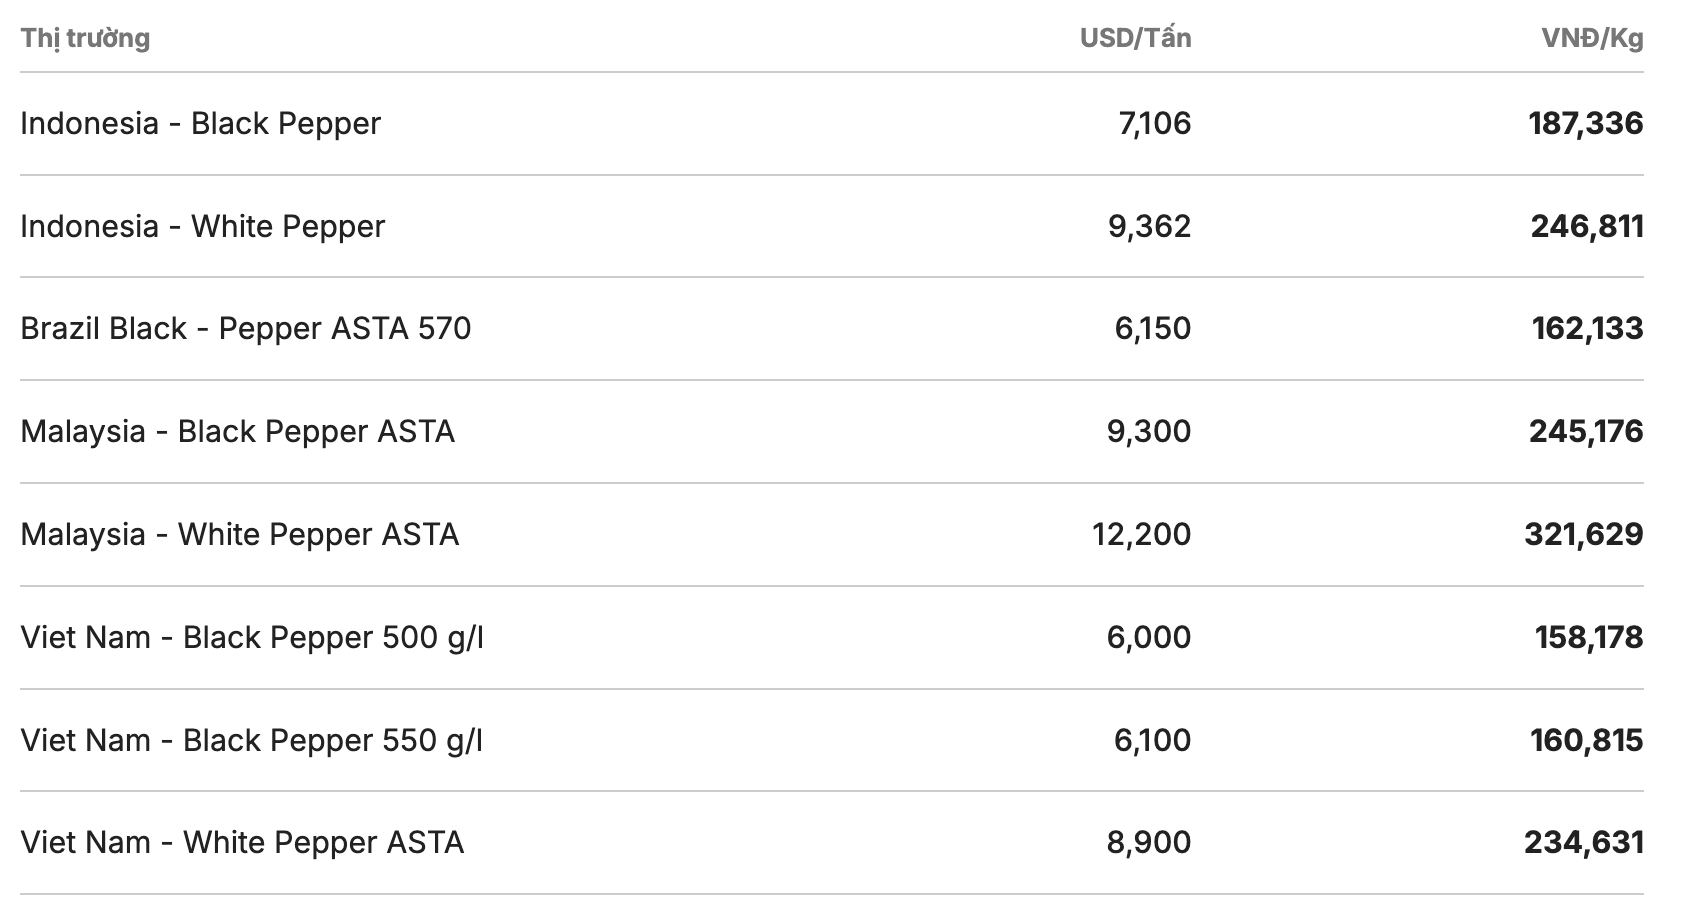This screenshot has height=912, width=1682.
Task: Click the 187,336 VNĐ price value
Action: point(1585,123)
